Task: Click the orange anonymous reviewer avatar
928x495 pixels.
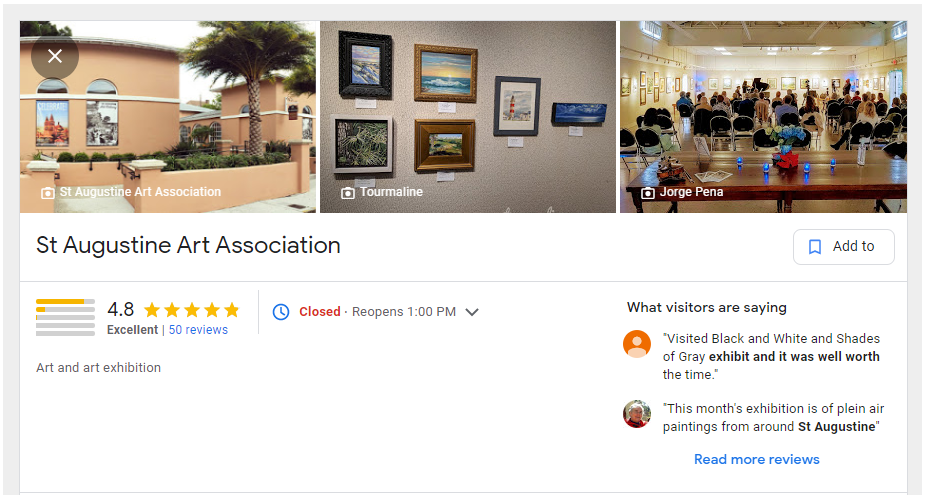Action: (x=637, y=344)
